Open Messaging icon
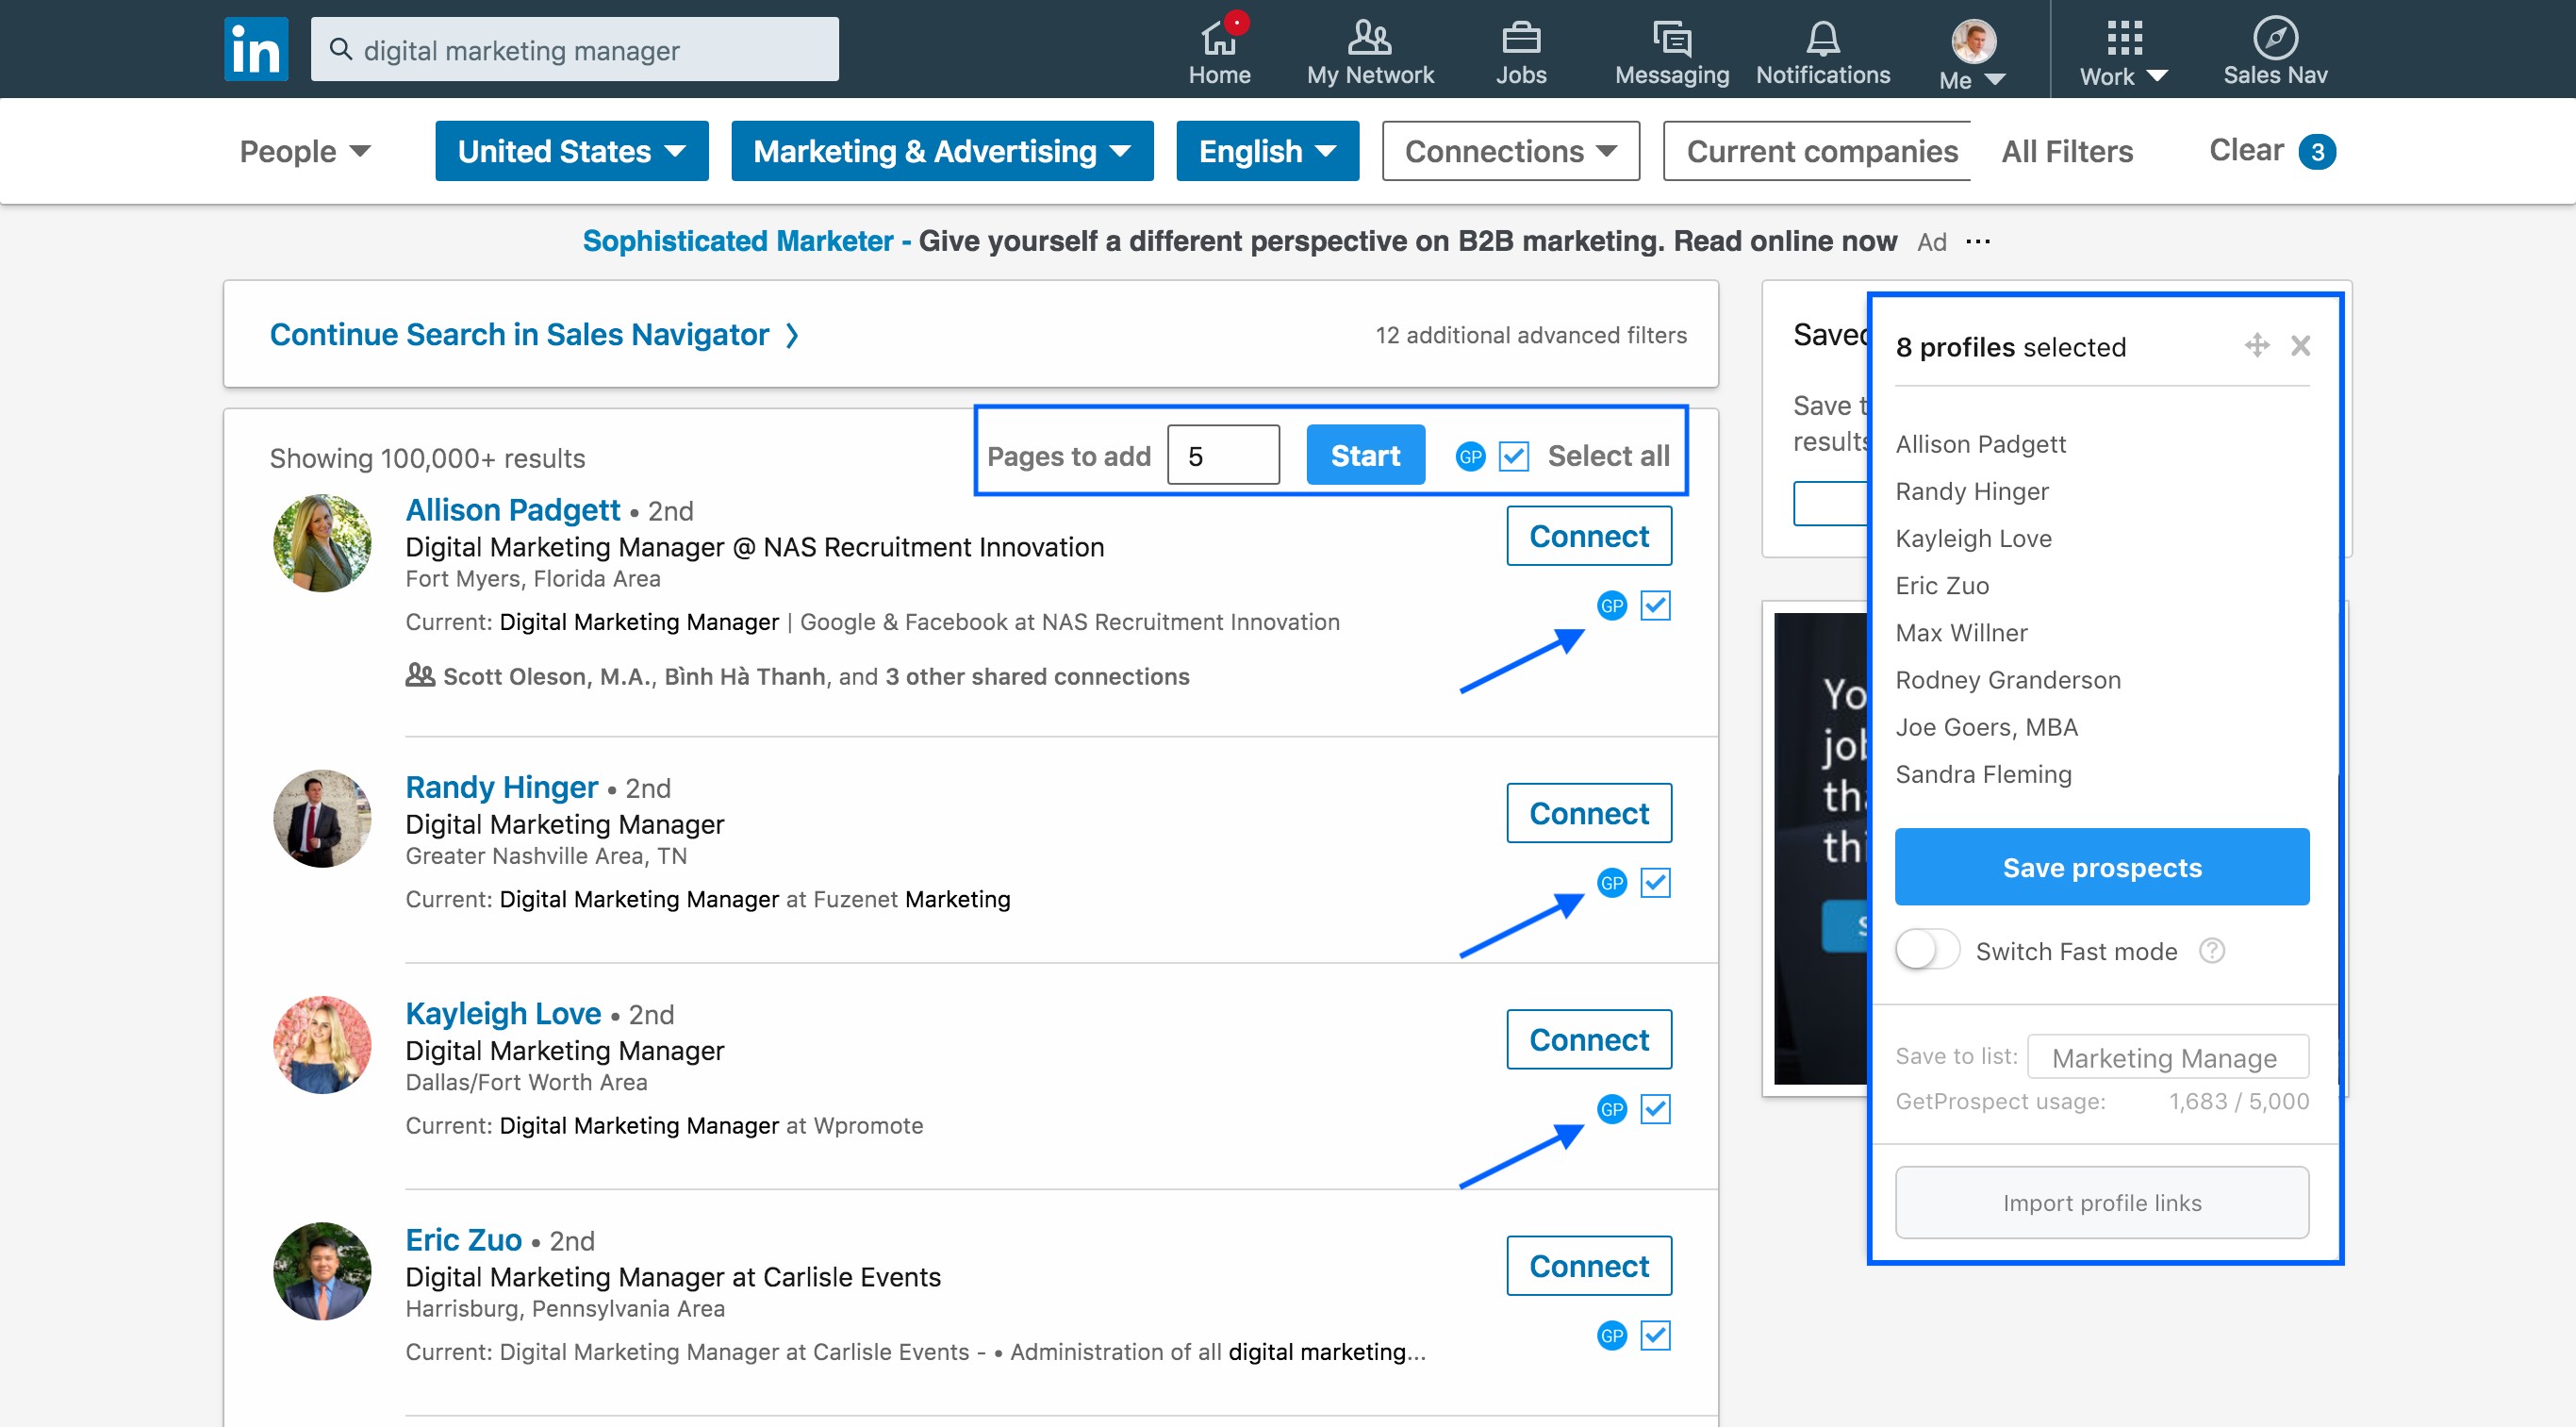This screenshot has width=2576, height=1427. [x=1672, y=38]
